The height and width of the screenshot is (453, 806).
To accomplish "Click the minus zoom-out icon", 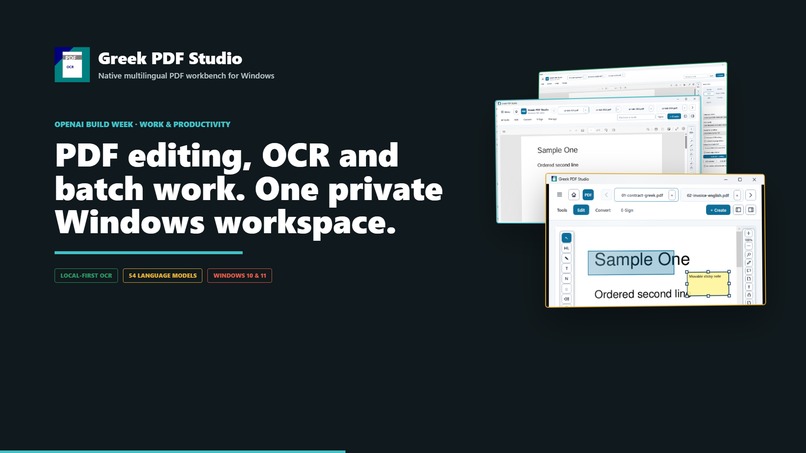I will click(x=748, y=246).
